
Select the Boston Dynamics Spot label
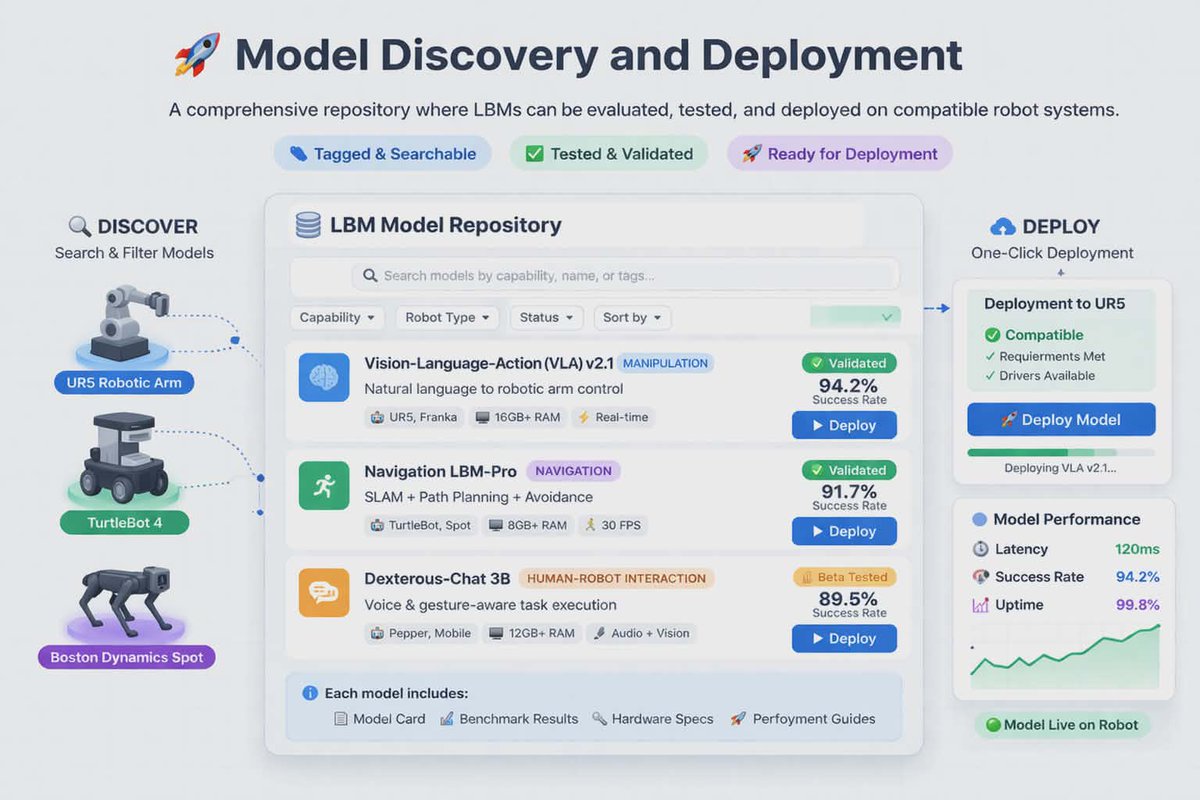pyautogui.click(x=127, y=657)
